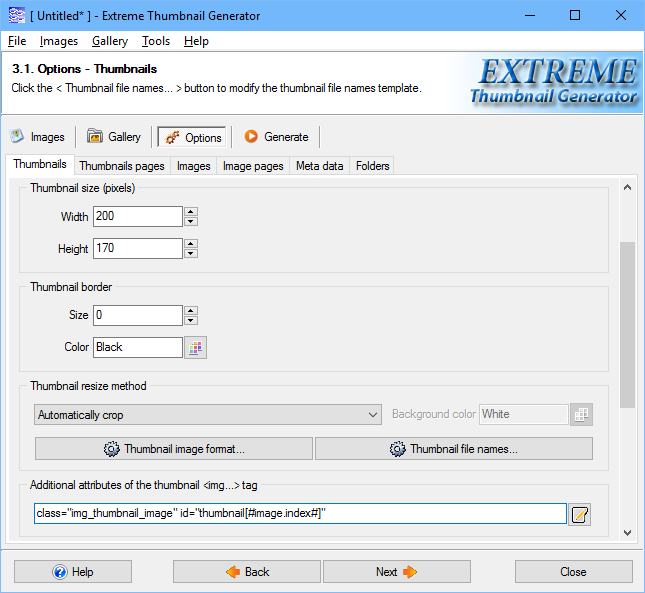
Task: Go Back to the previous step
Action: (247, 572)
